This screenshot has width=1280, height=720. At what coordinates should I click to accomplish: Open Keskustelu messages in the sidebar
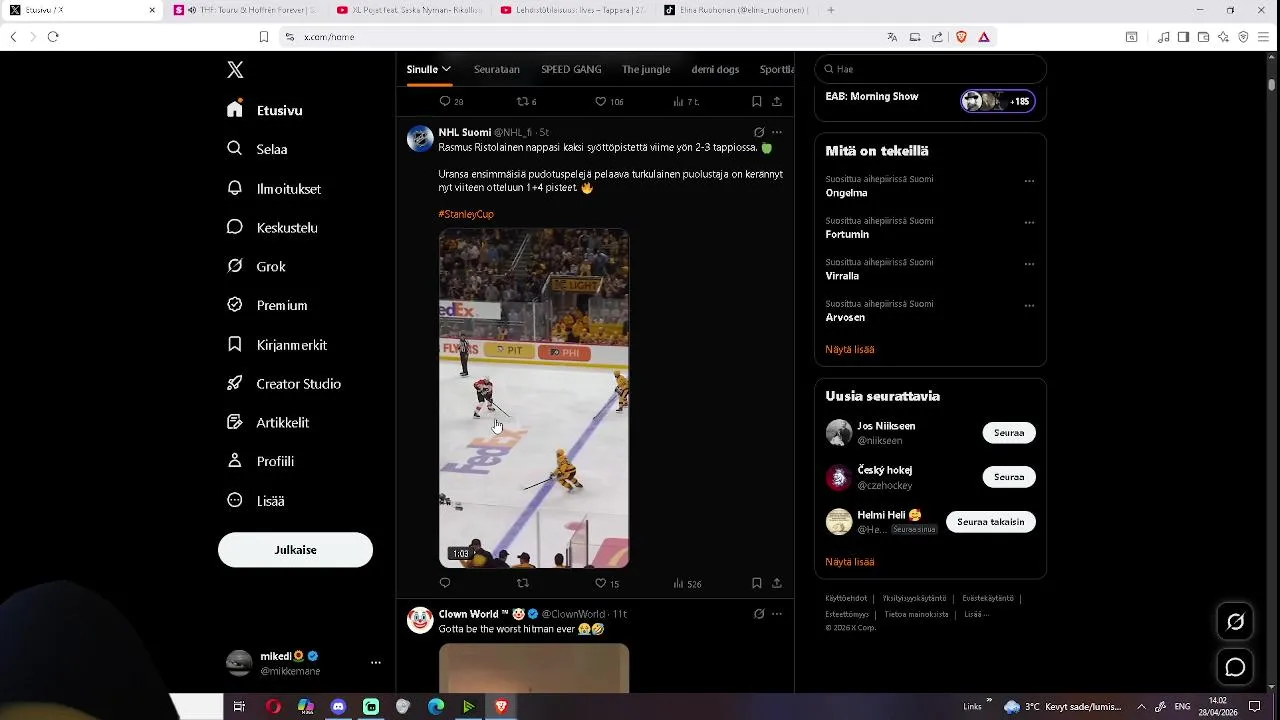coord(272,227)
